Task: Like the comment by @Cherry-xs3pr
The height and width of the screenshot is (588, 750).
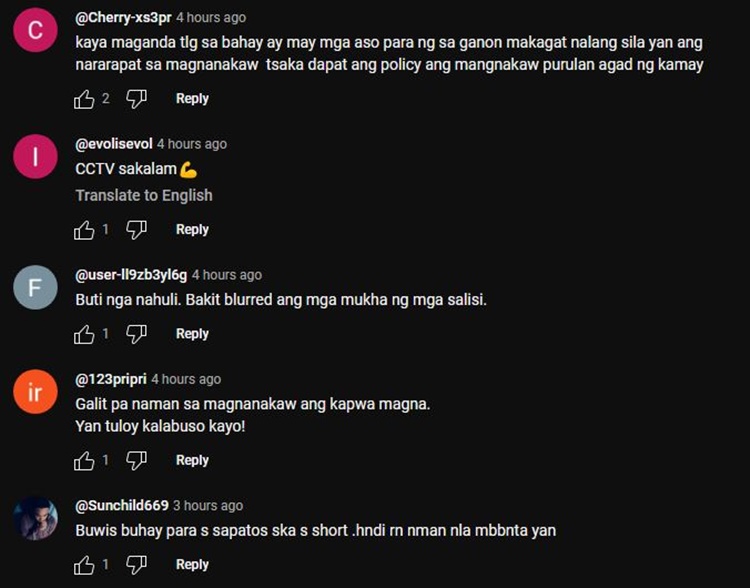Action: [x=84, y=99]
